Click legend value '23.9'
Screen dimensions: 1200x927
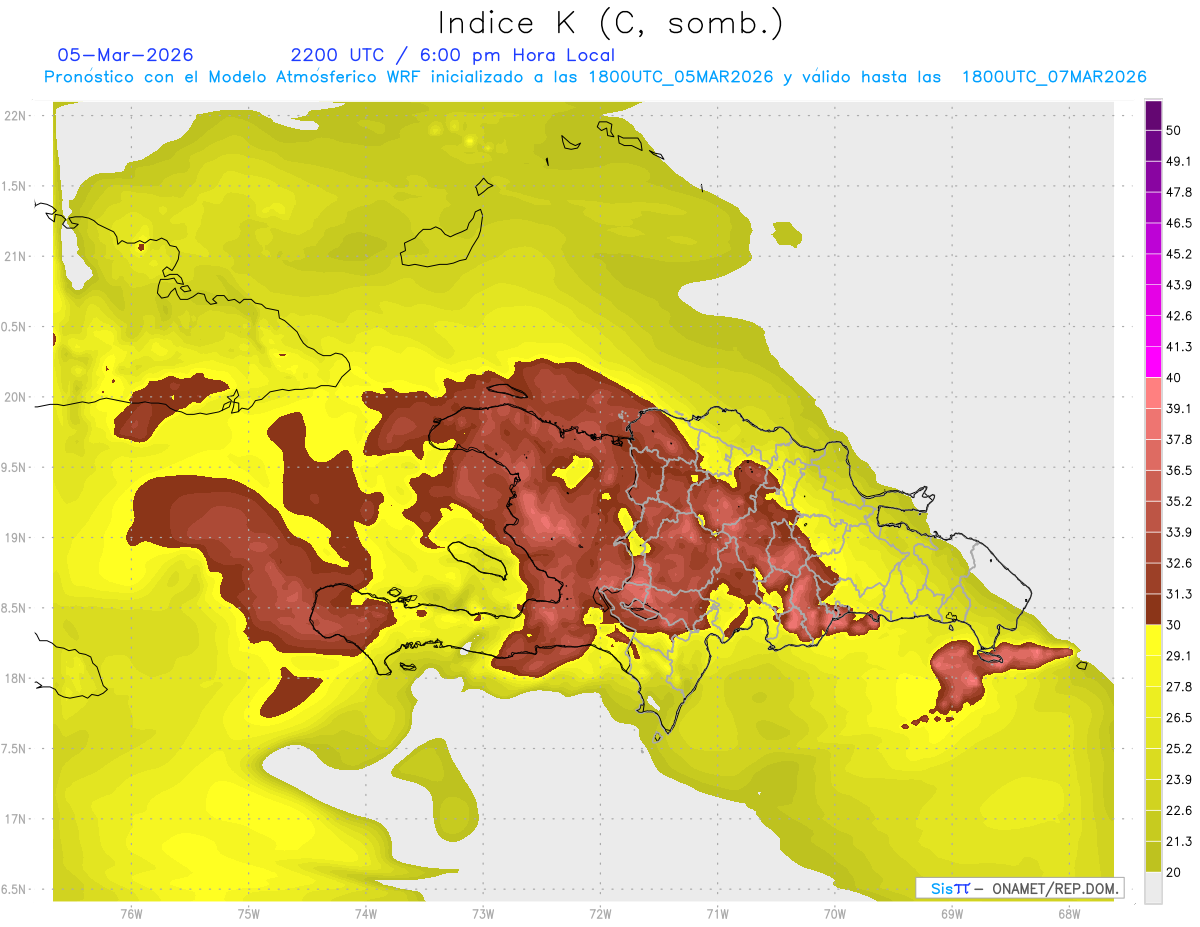(1179, 779)
